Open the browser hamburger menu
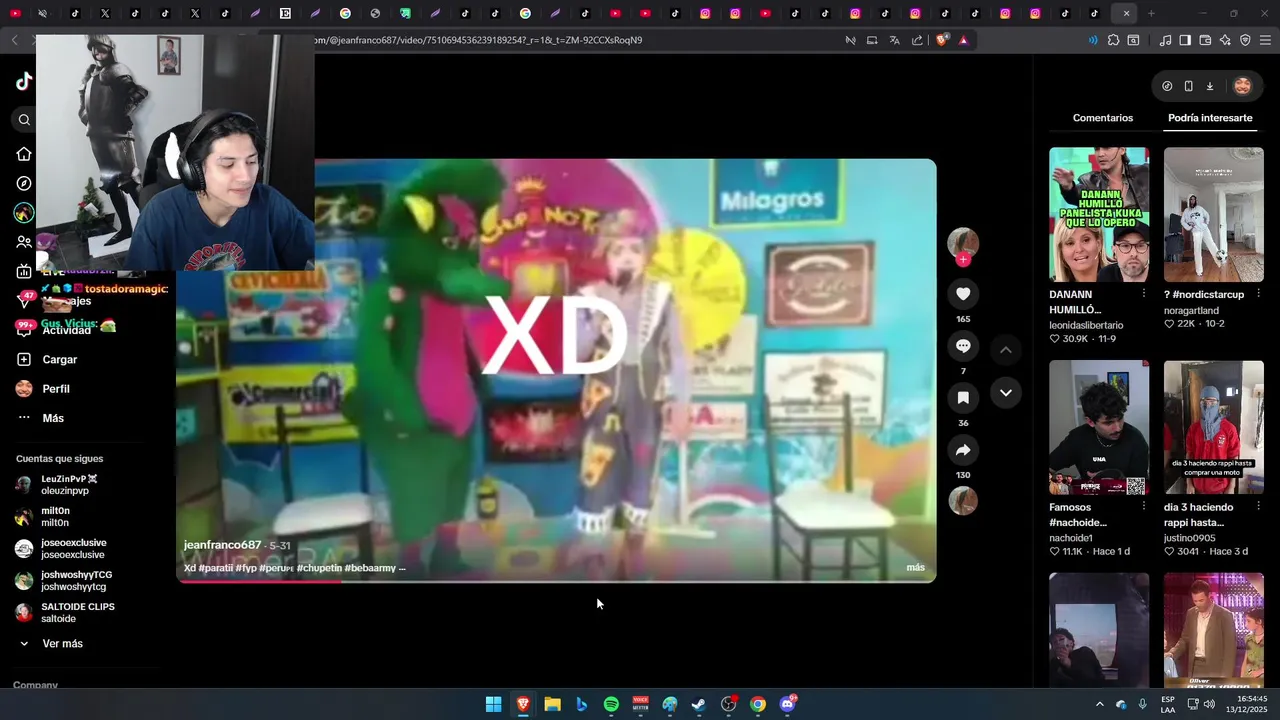1280x720 pixels. [1265, 40]
